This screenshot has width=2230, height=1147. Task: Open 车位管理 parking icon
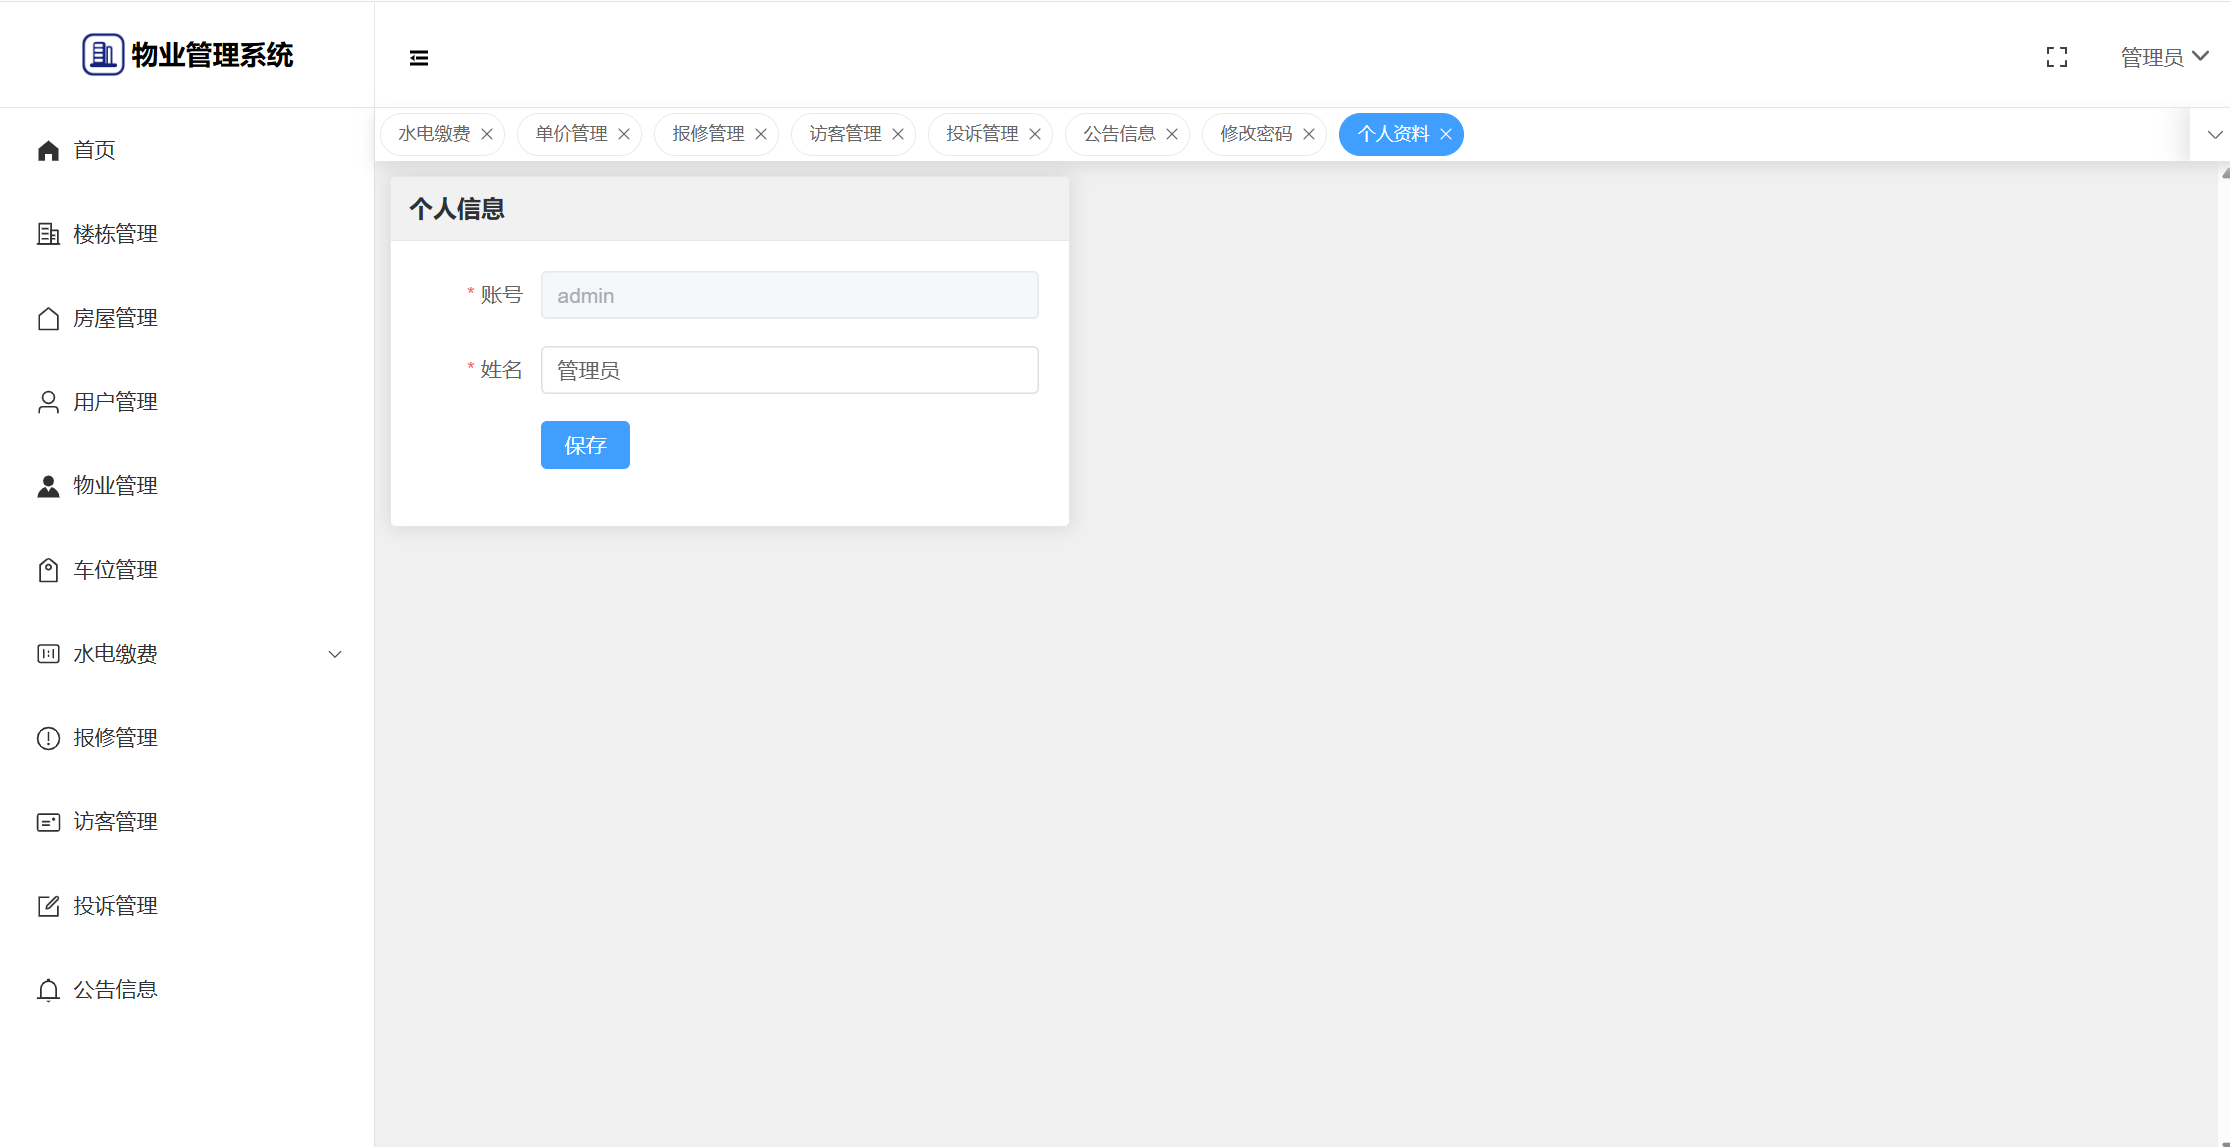(48, 570)
